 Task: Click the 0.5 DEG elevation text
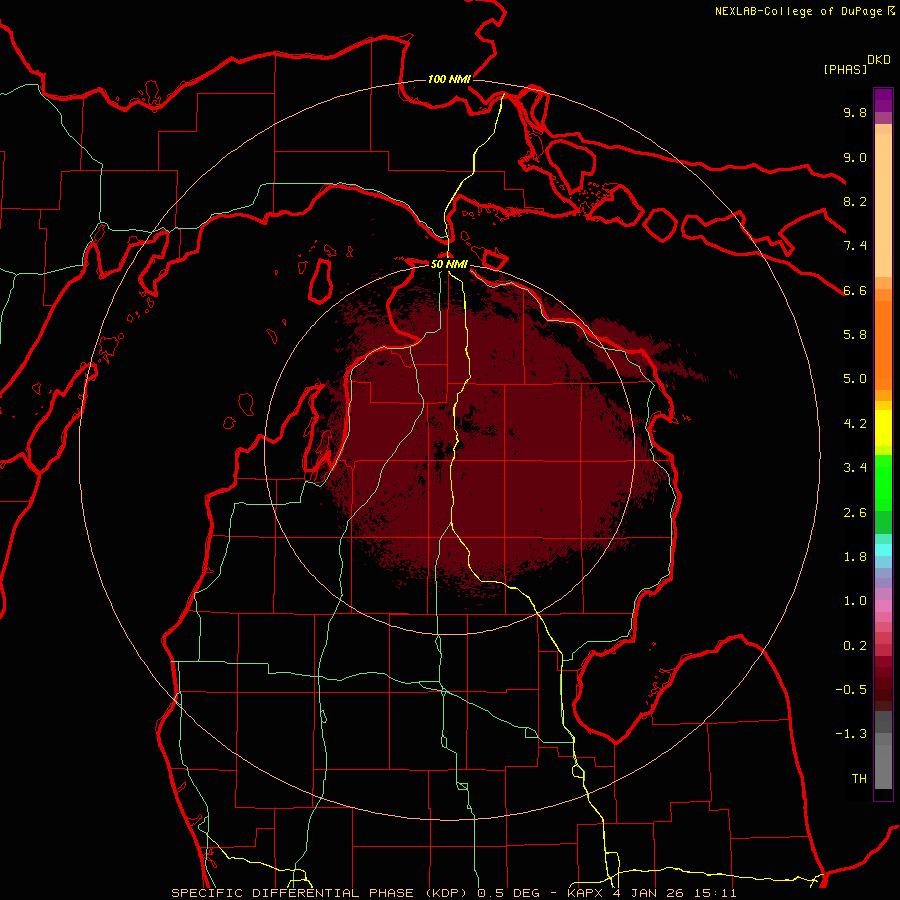point(509,893)
